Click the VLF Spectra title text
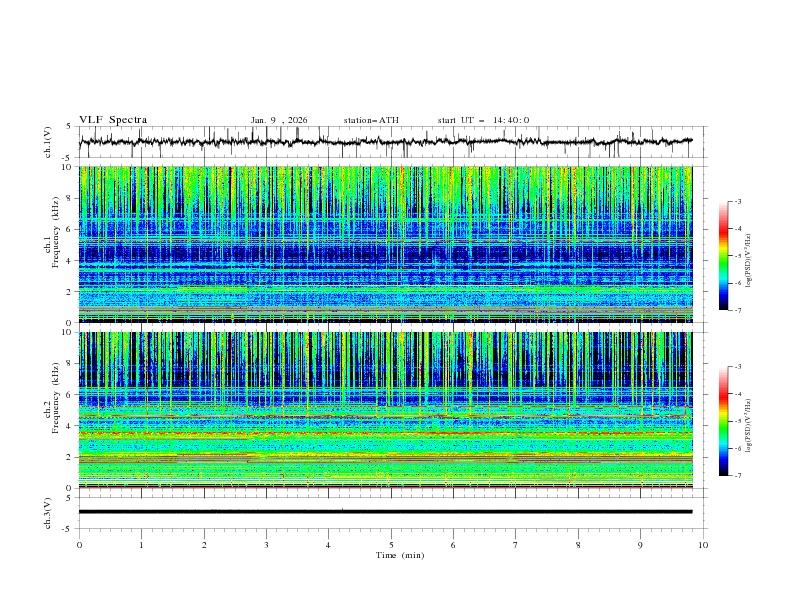 (x=113, y=120)
